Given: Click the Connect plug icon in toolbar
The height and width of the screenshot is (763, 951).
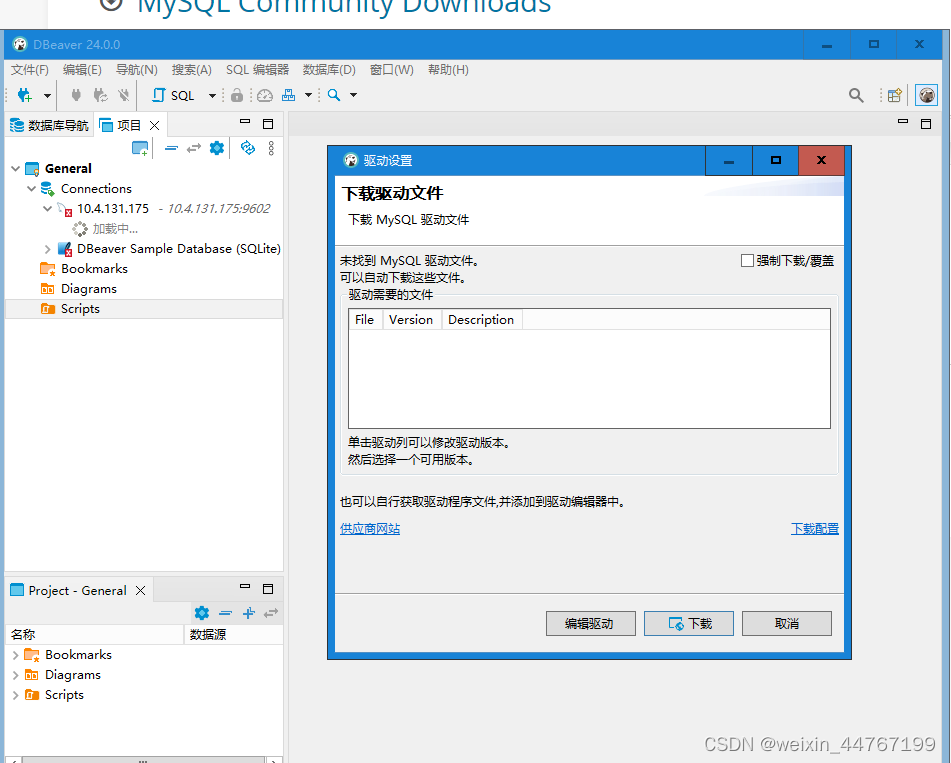Looking at the screenshot, I should 76,95.
